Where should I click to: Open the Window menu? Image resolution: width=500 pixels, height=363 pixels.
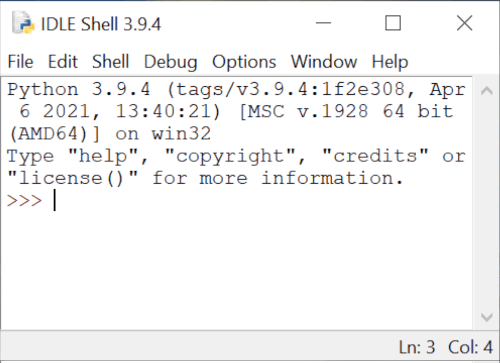click(324, 62)
